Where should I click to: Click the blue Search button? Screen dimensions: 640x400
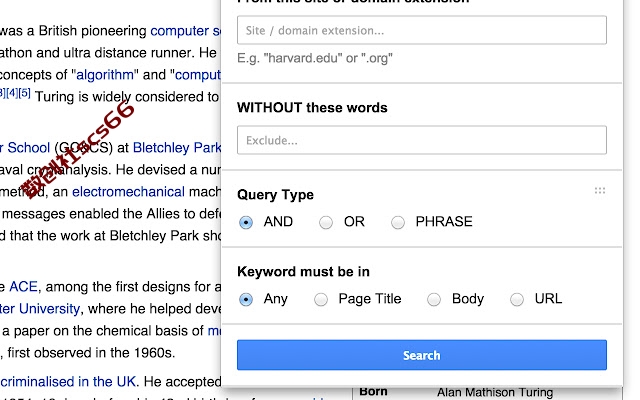pos(422,355)
